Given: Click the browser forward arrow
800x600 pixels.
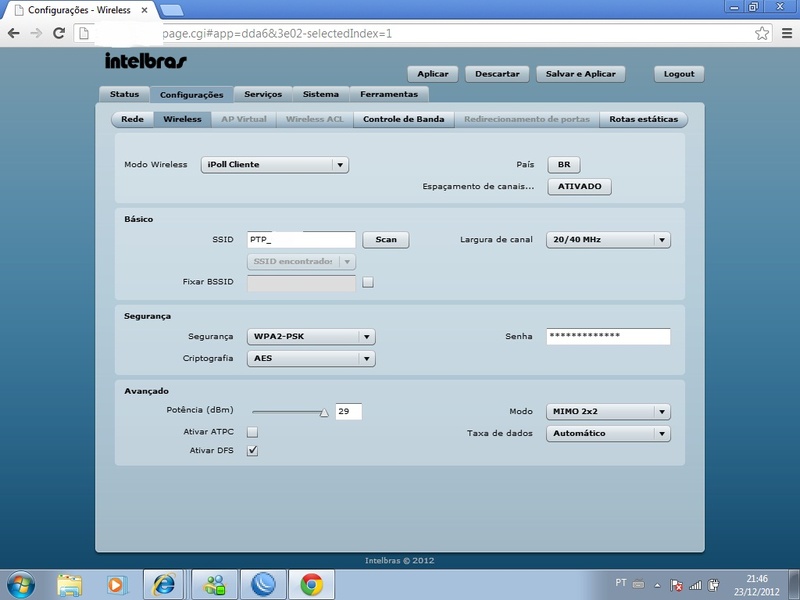Looking at the screenshot, I should click(36, 34).
